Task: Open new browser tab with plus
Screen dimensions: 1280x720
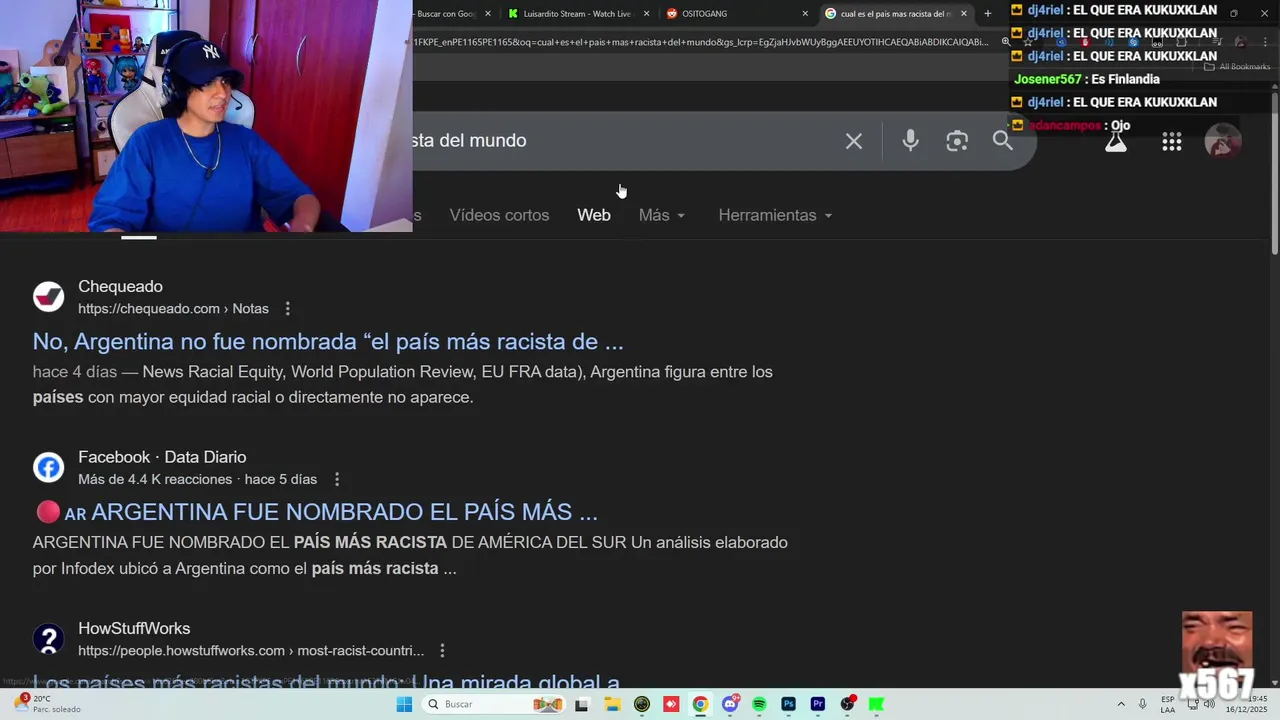Action: [x=988, y=14]
